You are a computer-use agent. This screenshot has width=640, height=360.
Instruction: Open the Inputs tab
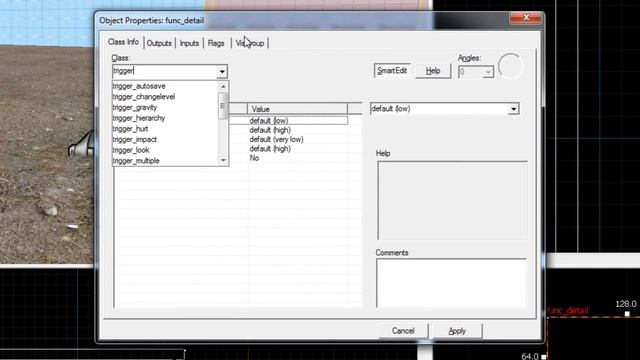(x=189, y=43)
